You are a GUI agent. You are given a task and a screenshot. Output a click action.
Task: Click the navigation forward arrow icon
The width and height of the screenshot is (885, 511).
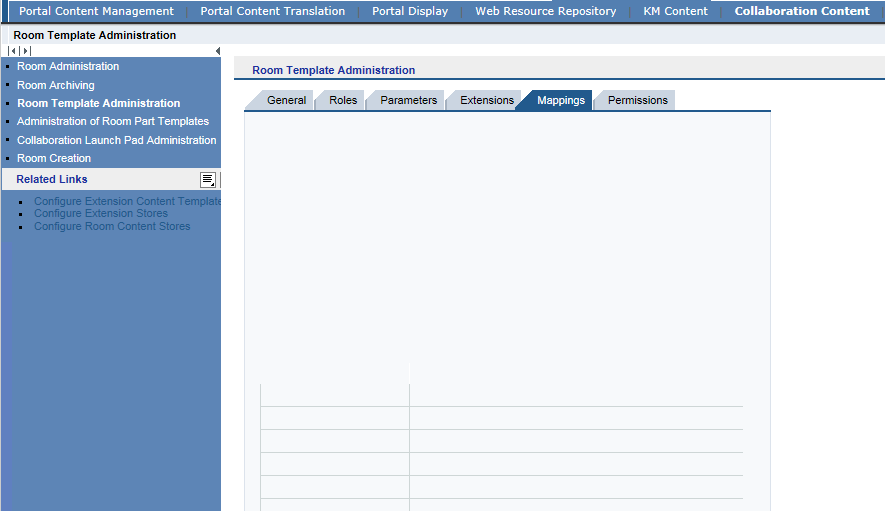(x=25, y=51)
